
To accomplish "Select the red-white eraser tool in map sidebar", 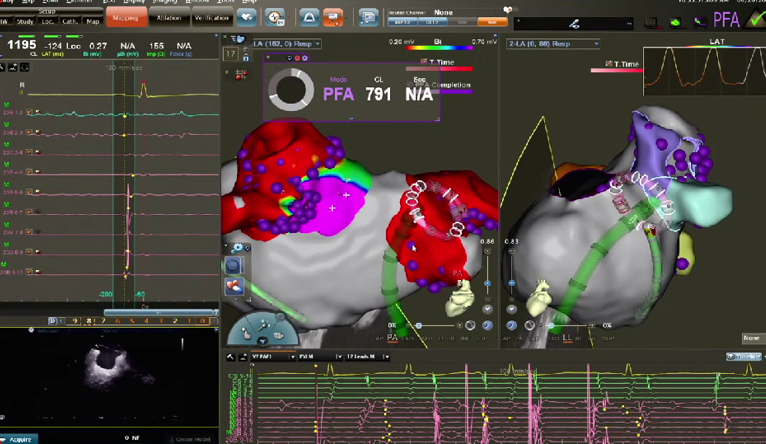I will click(x=233, y=286).
